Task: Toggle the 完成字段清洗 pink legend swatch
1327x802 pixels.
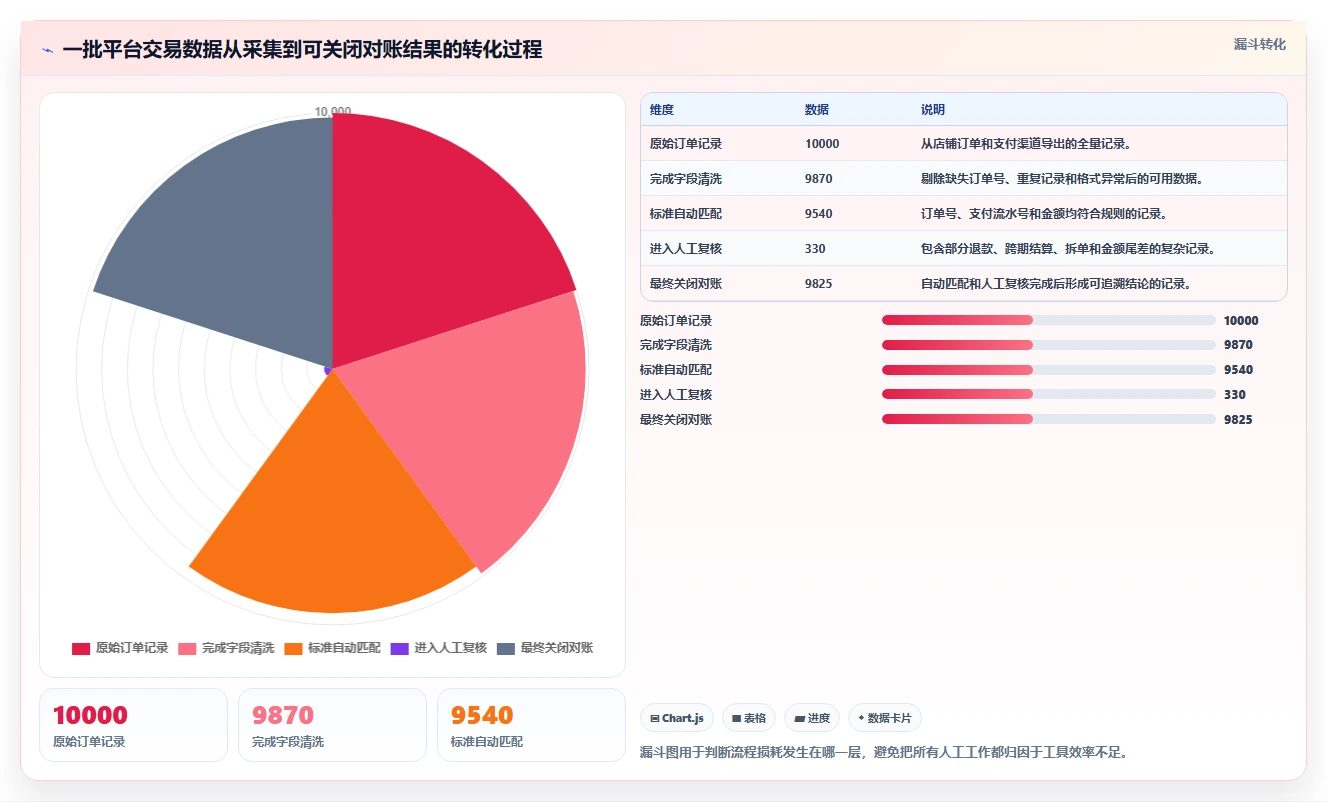Action: tap(187, 648)
